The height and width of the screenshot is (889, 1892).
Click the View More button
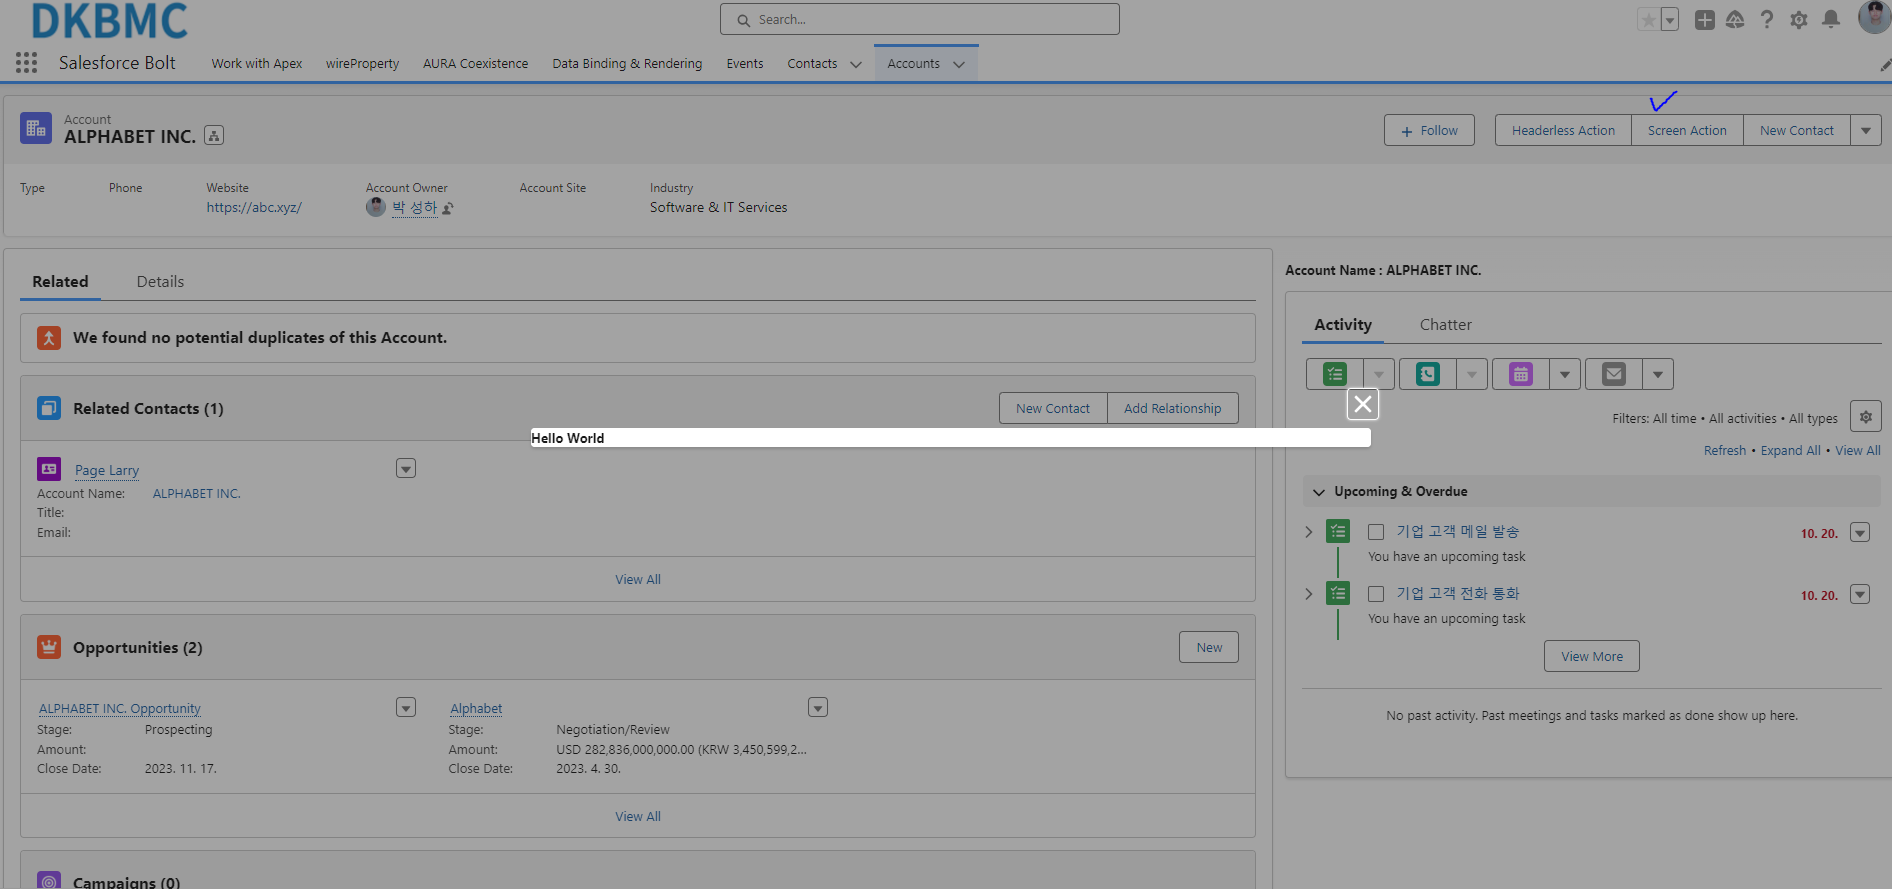pos(1592,656)
